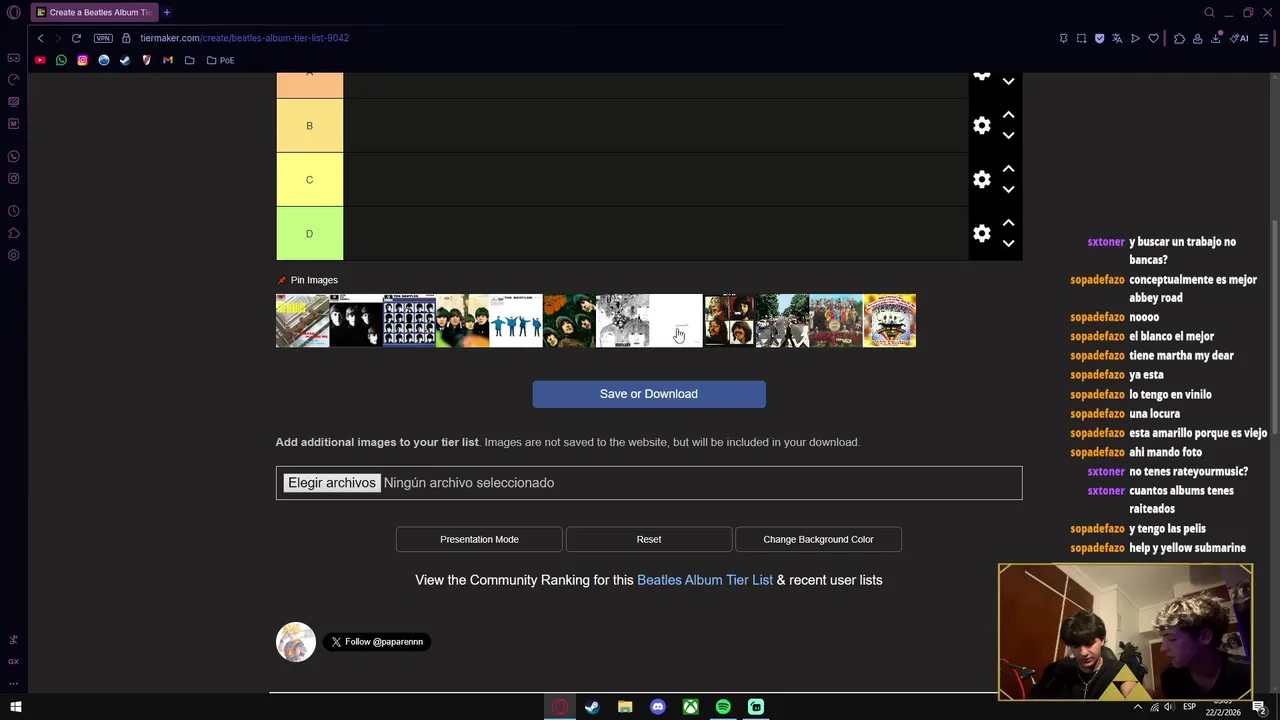The width and height of the screenshot is (1280, 720).
Task: Open the Opera main menu
Action: tap(13, 12)
